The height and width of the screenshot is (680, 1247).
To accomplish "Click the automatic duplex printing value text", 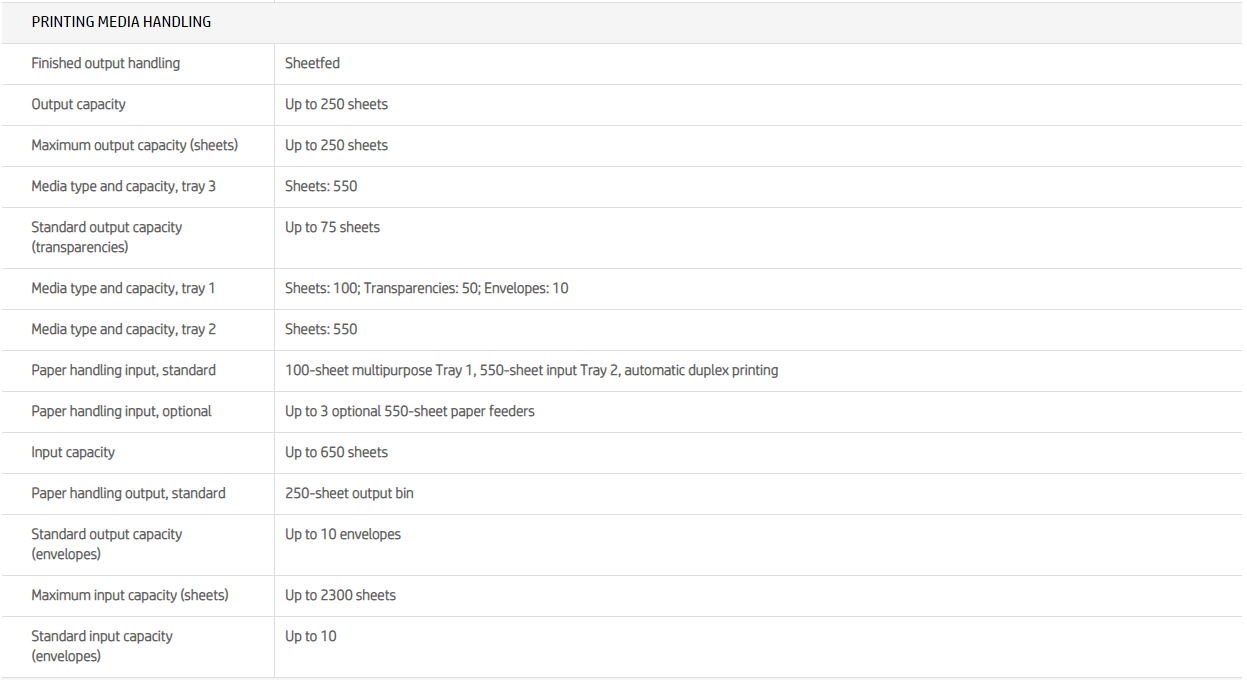I will coord(701,370).
